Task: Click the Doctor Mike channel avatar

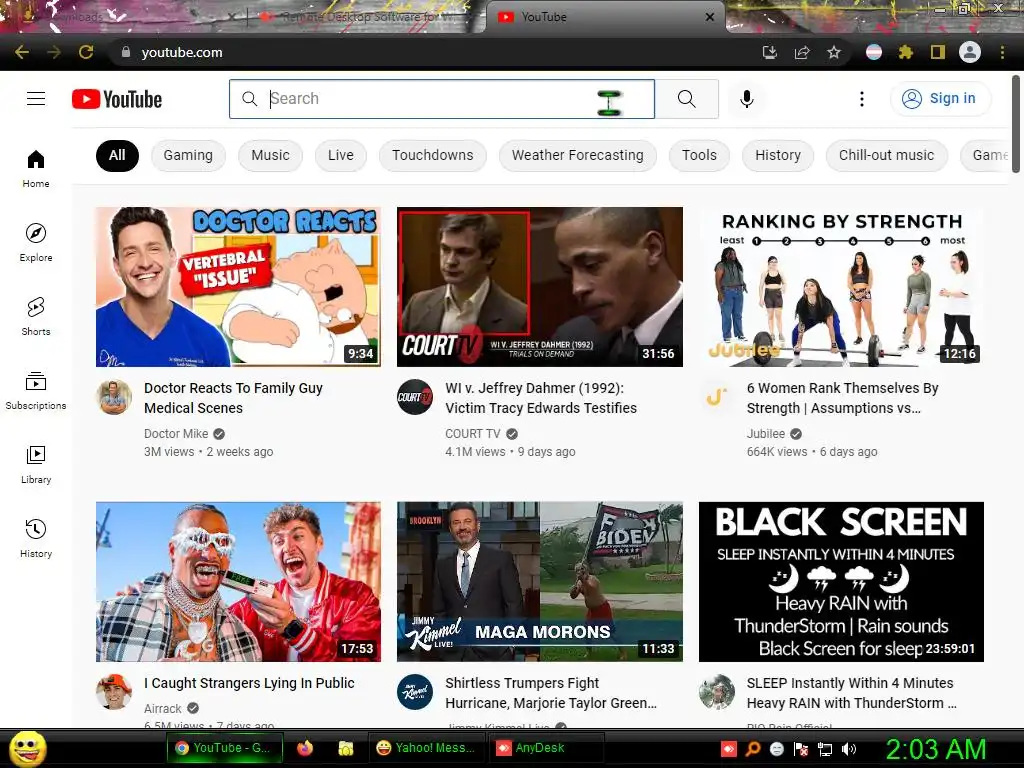Action: [x=114, y=397]
